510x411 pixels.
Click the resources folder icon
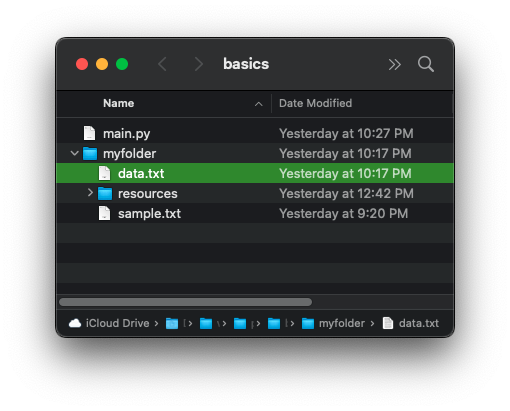point(105,194)
